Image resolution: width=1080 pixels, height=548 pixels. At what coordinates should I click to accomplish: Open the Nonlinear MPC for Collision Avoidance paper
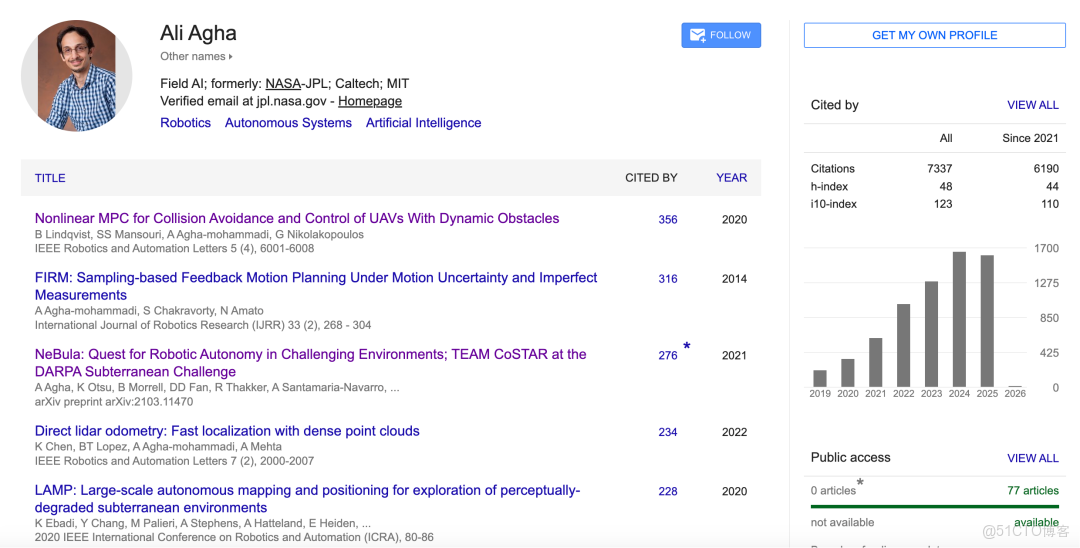297,218
